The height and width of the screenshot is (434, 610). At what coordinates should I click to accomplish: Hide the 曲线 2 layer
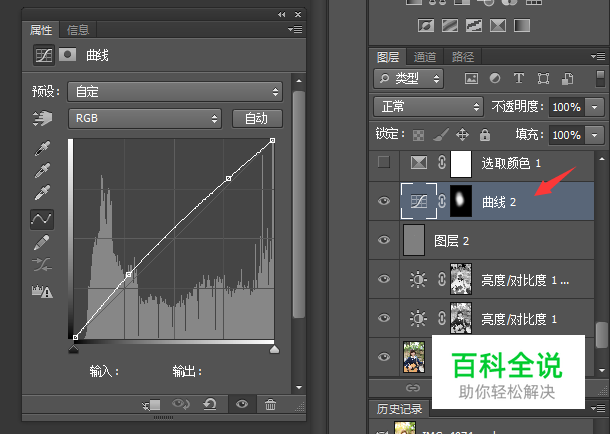[x=384, y=201]
